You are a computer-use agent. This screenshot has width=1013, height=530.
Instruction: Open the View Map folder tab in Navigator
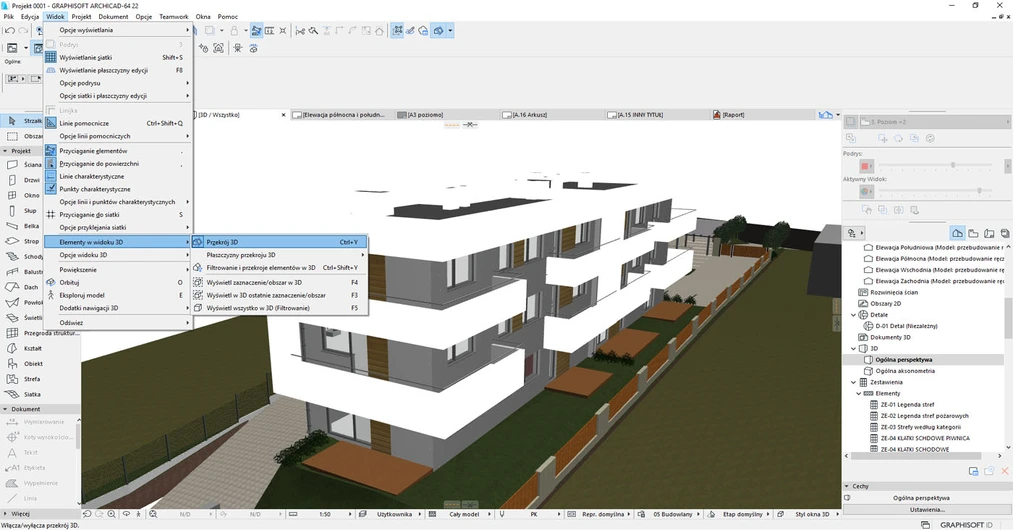[x=973, y=233]
